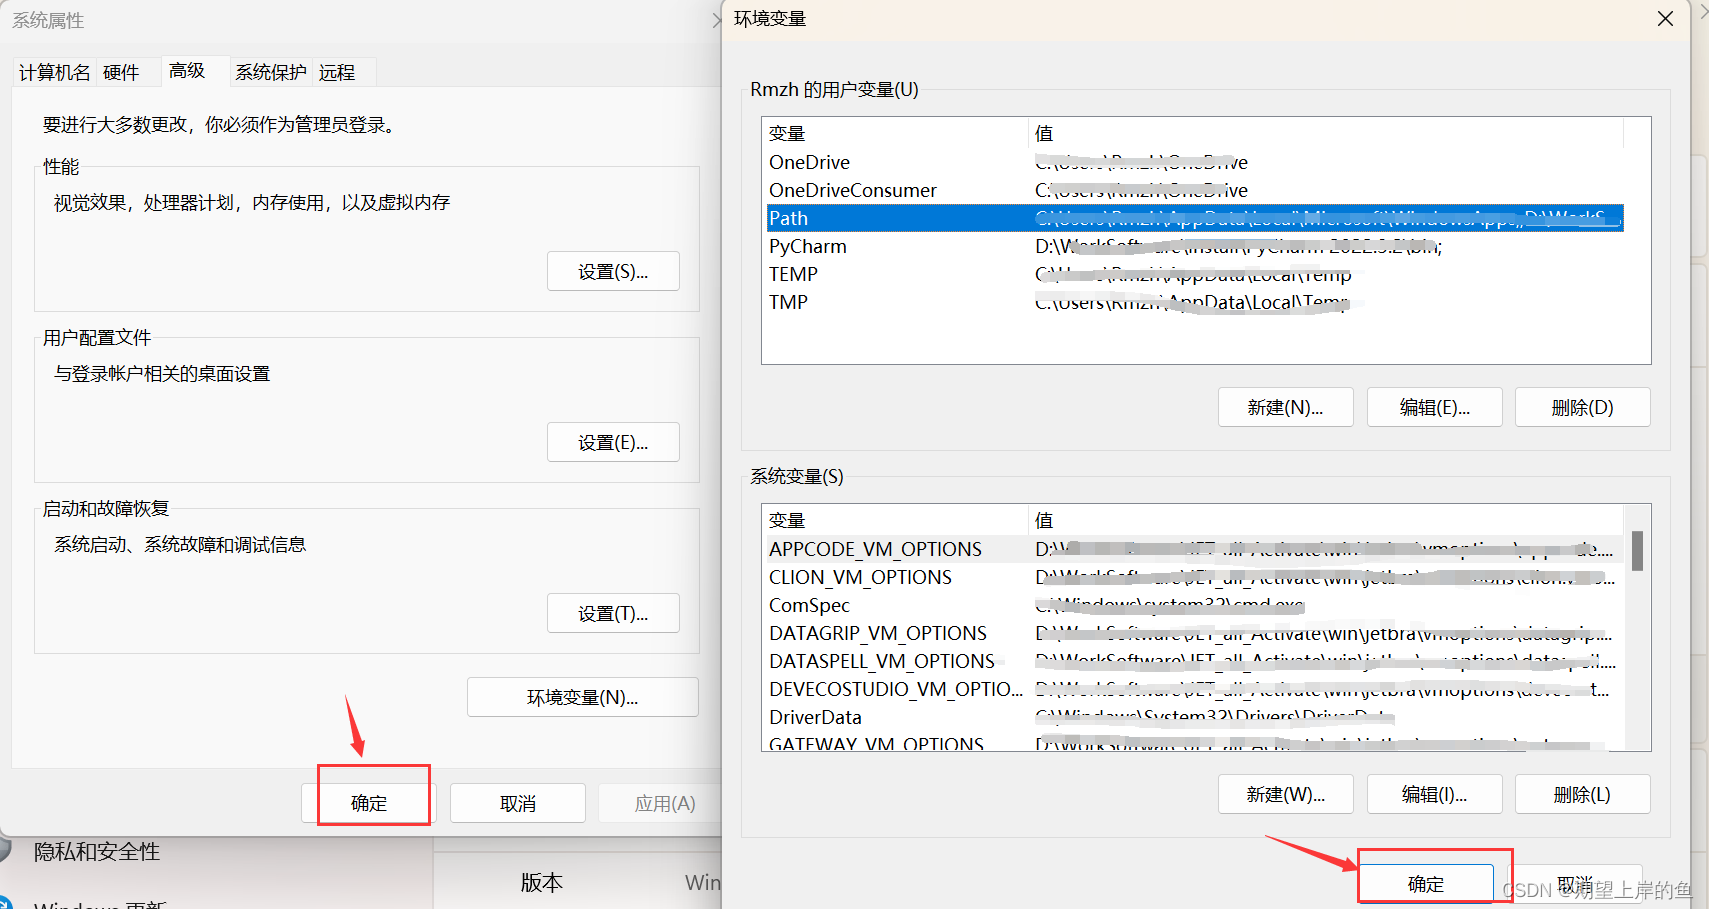Create new user variable with 新建(N)...
Viewport: 1709px width, 909px height.
click(1285, 407)
